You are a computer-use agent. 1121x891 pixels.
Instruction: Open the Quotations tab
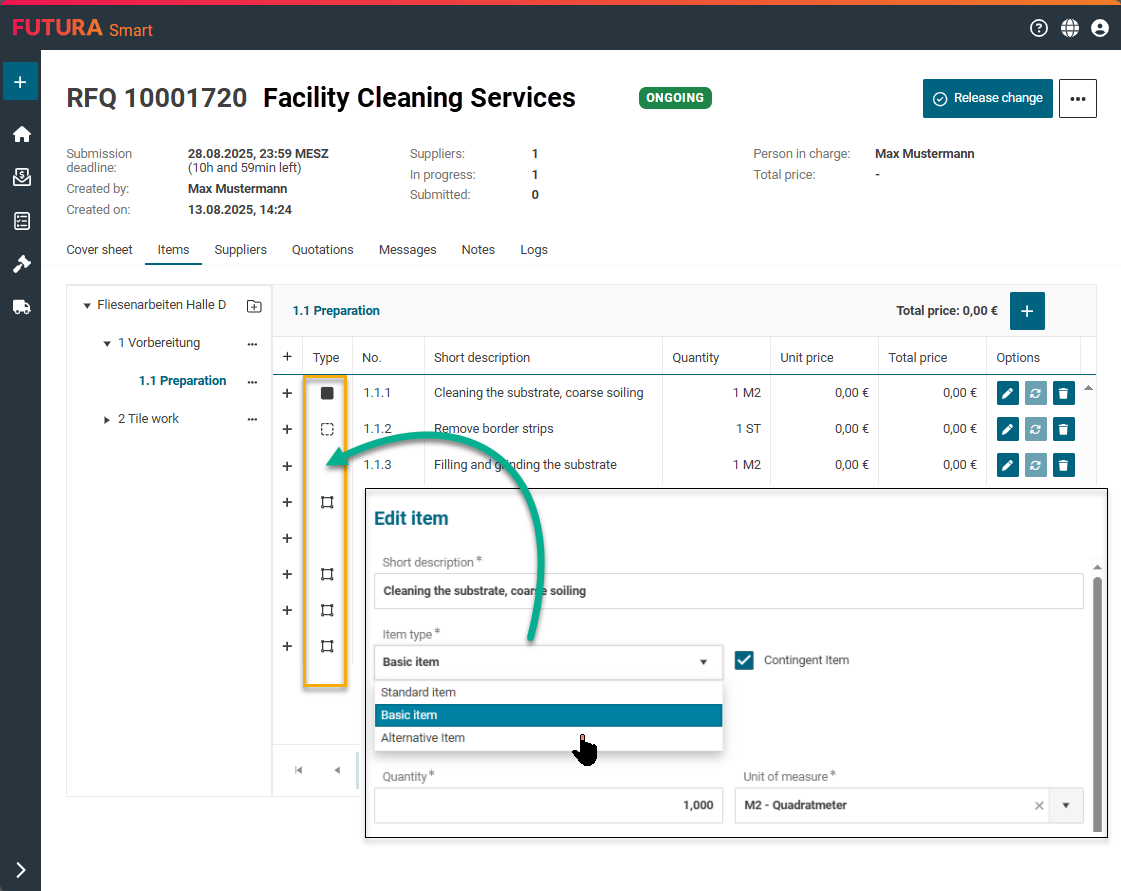tap(322, 250)
